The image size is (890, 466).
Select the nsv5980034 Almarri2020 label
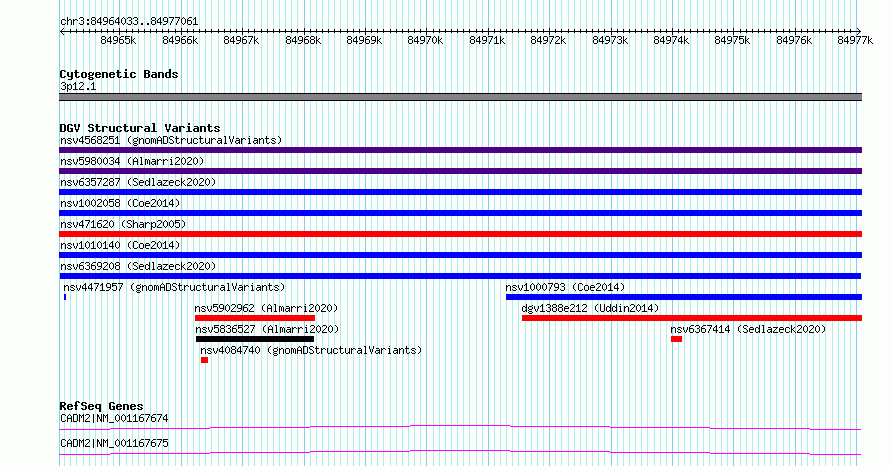(132, 161)
